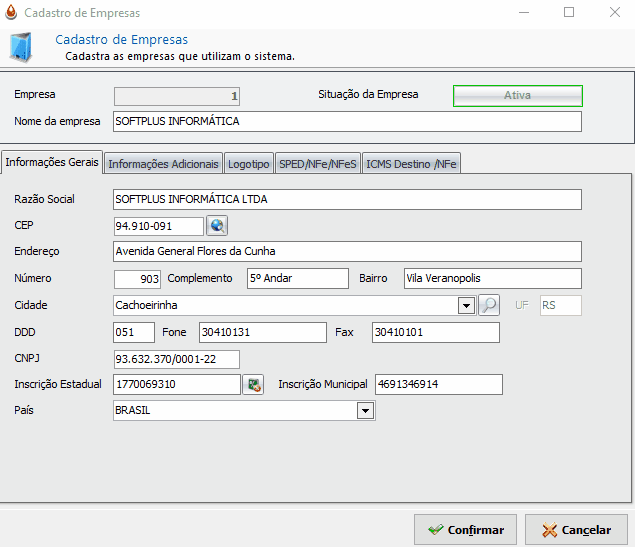This screenshot has width=635, height=547.
Task: Click the application flame icon in the title bar
Action: [11, 12]
